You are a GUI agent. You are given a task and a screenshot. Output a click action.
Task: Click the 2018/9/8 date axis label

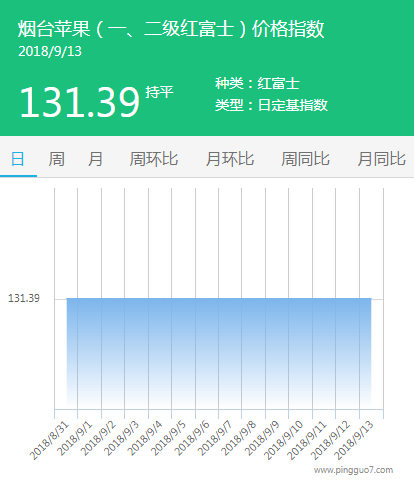click(239, 438)
